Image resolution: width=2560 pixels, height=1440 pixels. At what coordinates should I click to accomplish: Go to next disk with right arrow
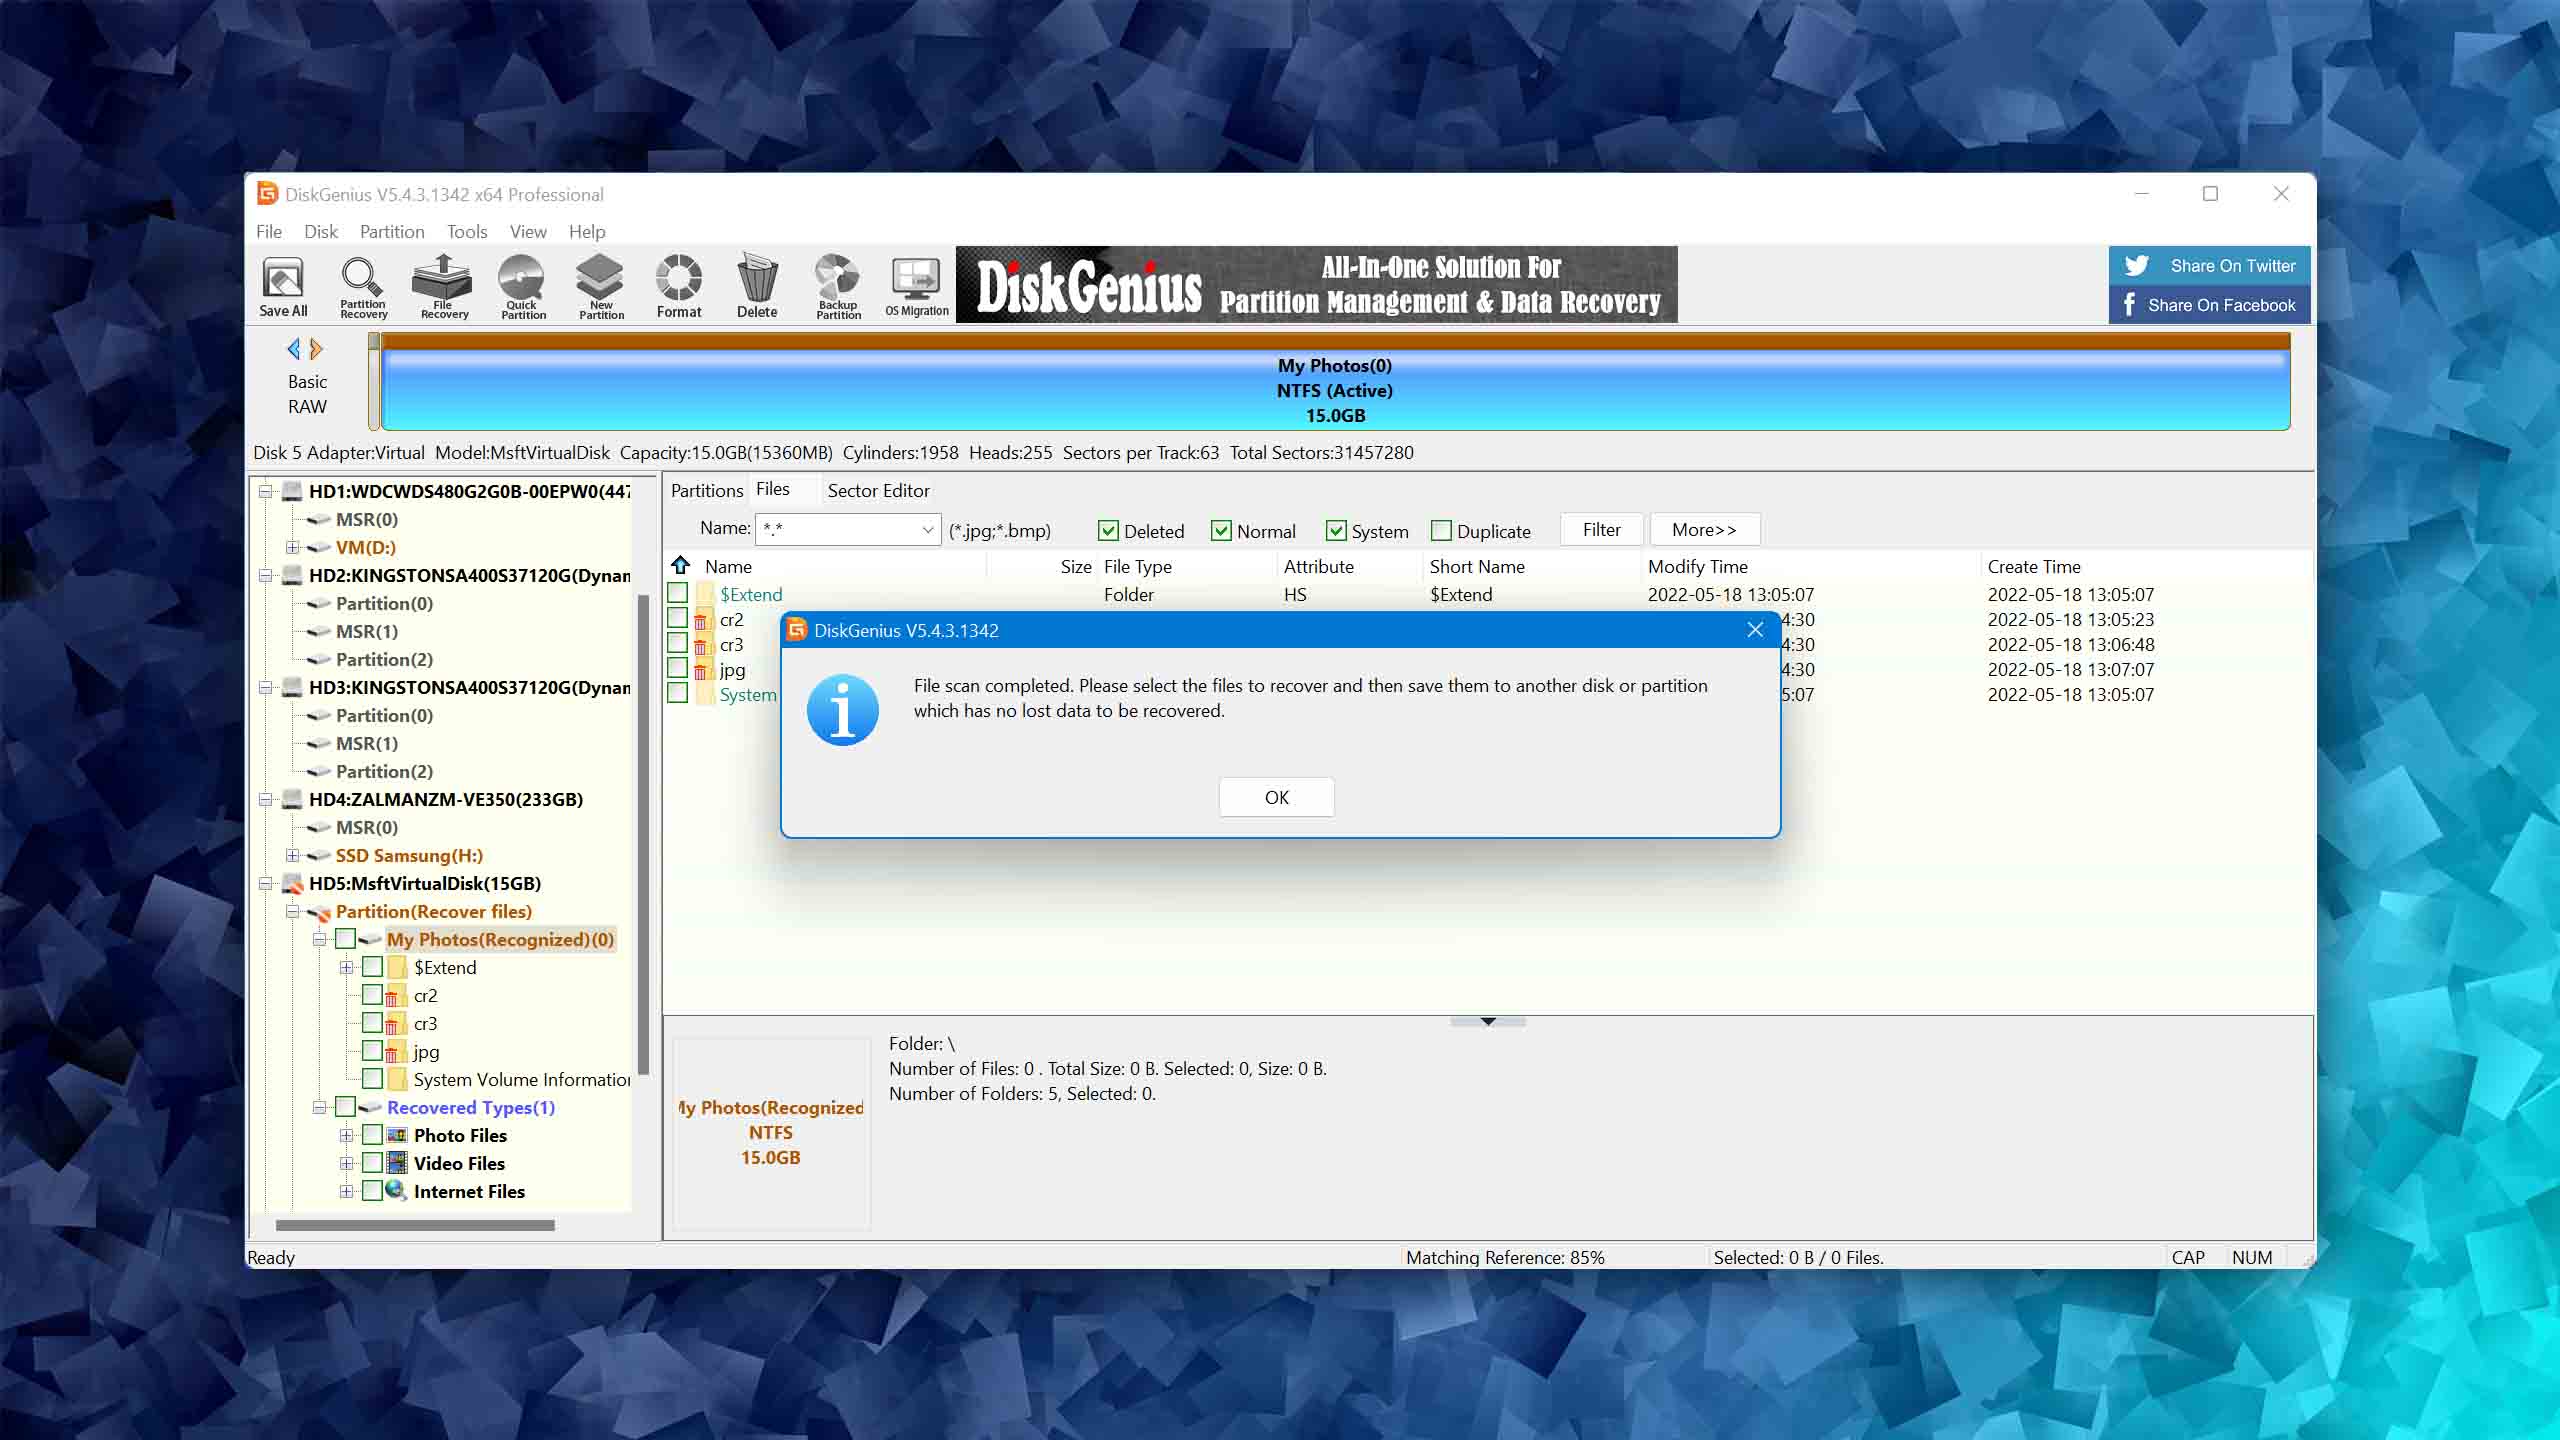click(317, 349)
